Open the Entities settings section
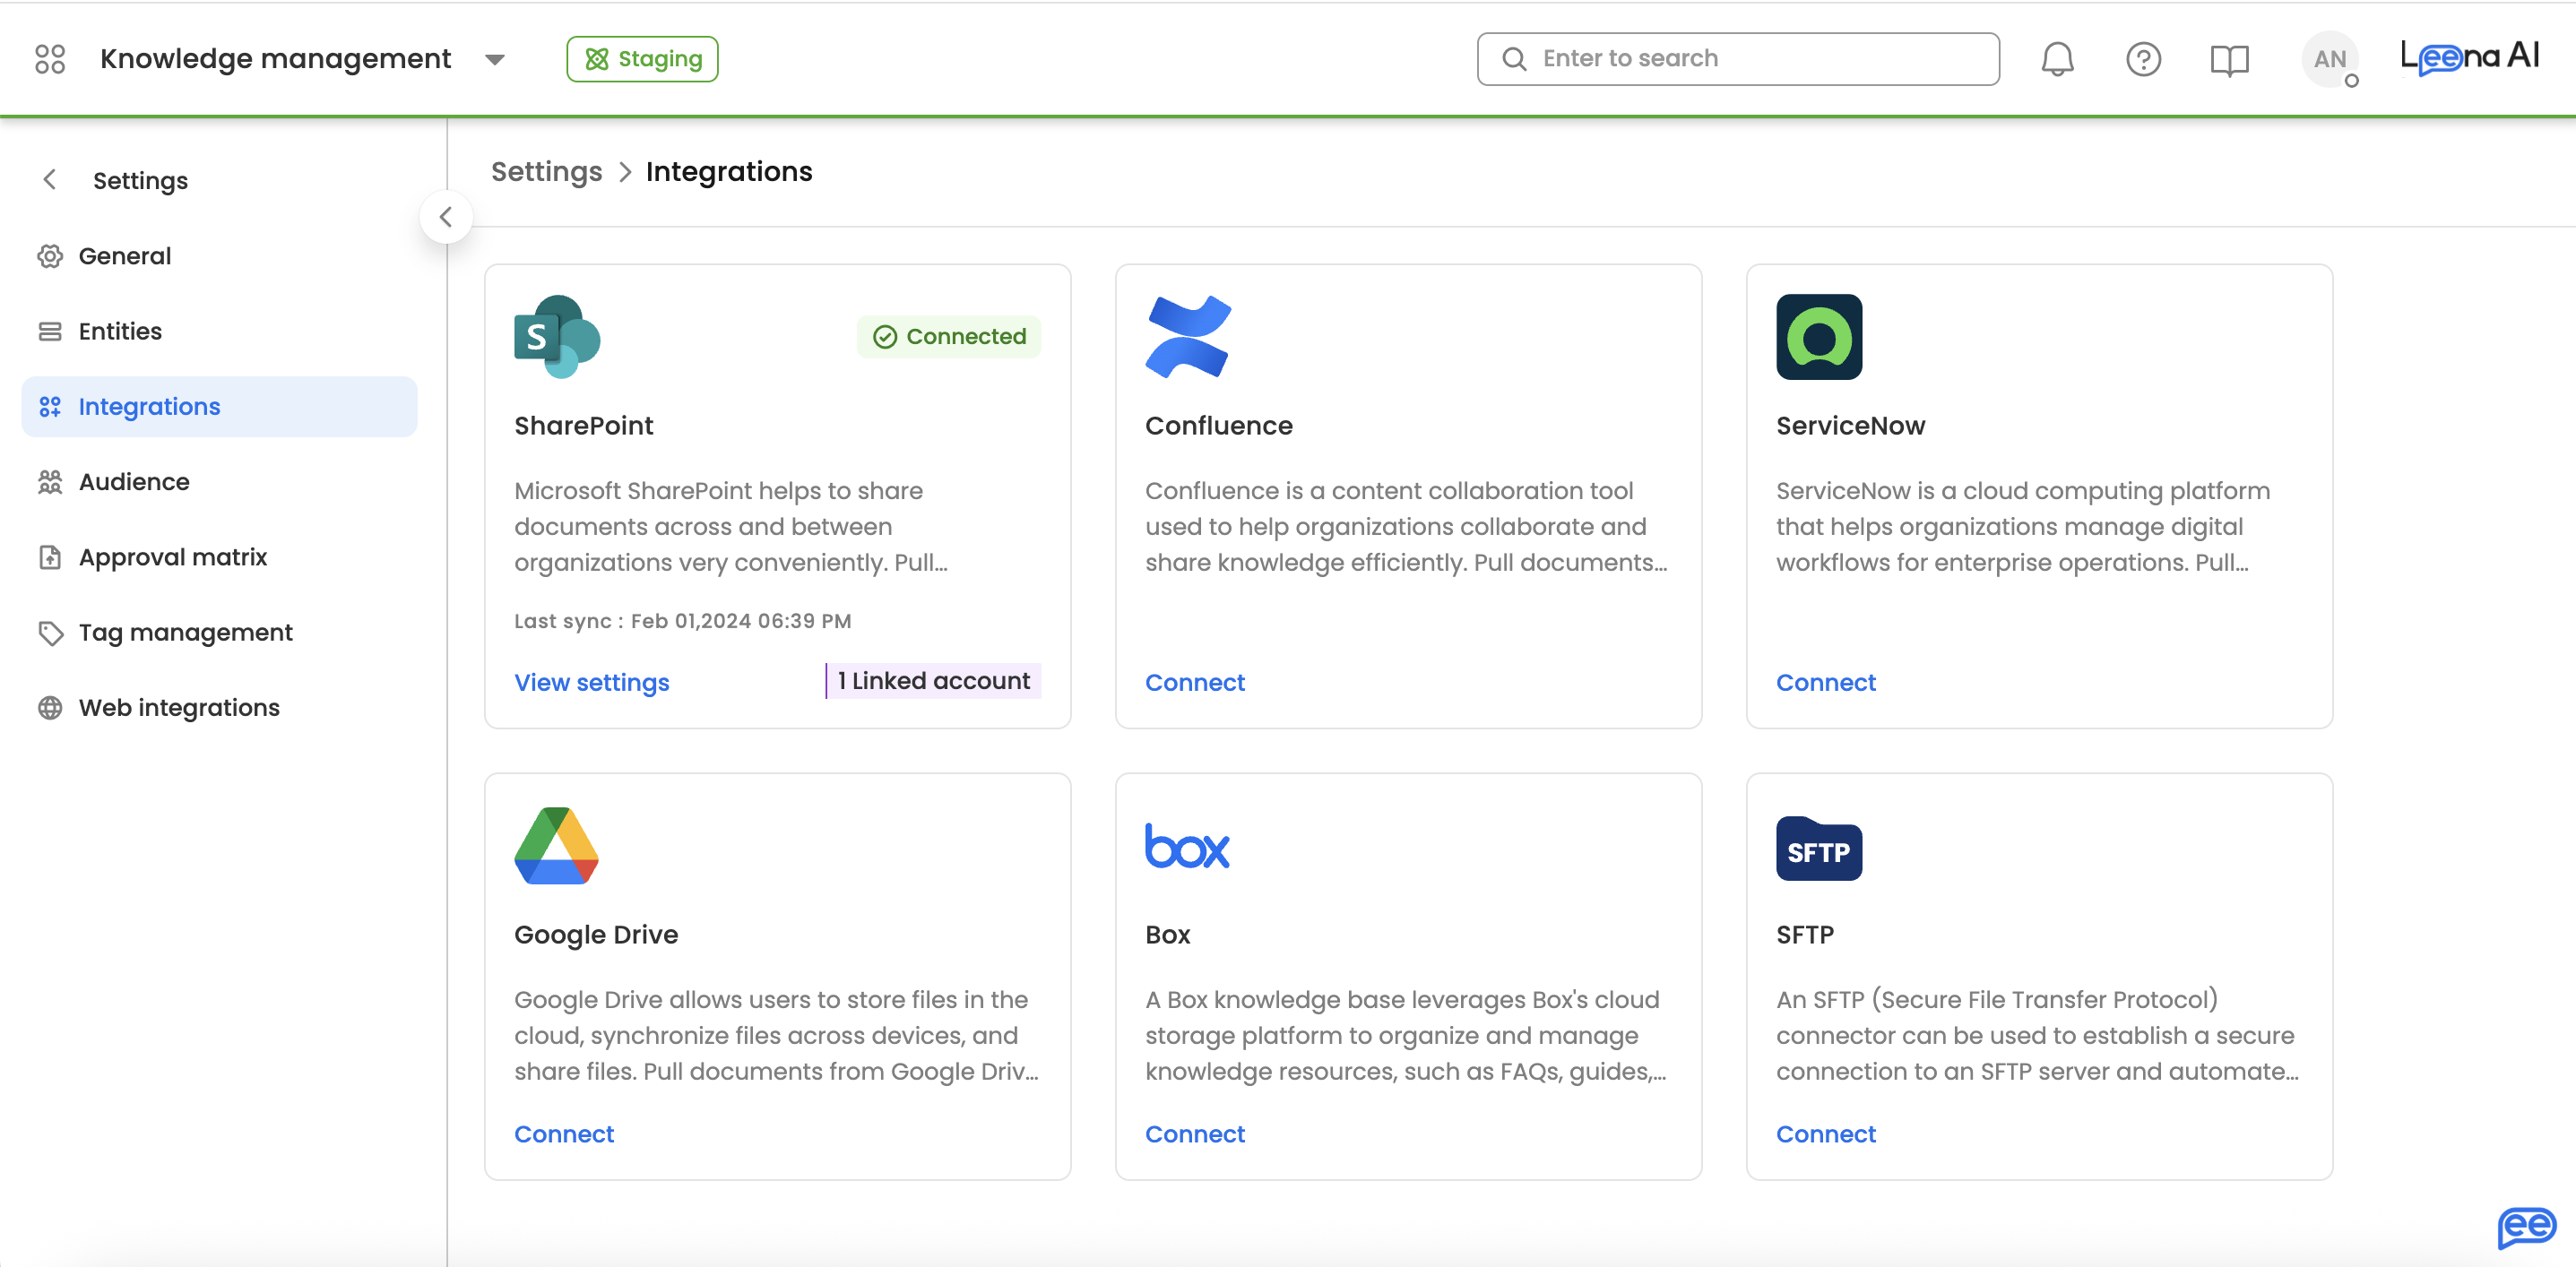Screen dimensions: 2576x1267 coord(120,331)
